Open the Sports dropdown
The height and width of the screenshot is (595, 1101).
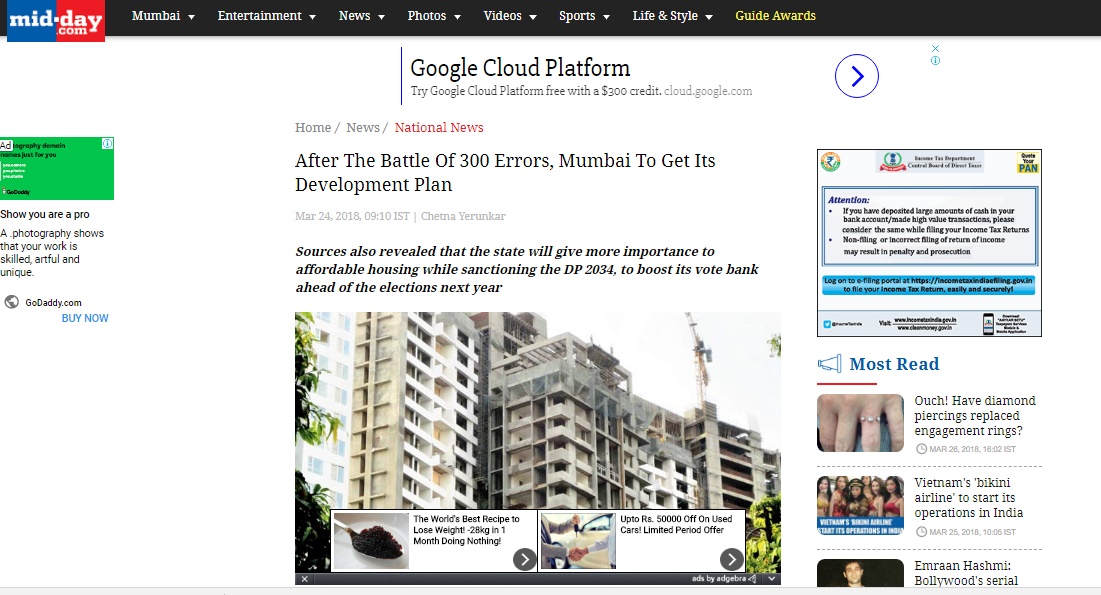coord(584,15)
